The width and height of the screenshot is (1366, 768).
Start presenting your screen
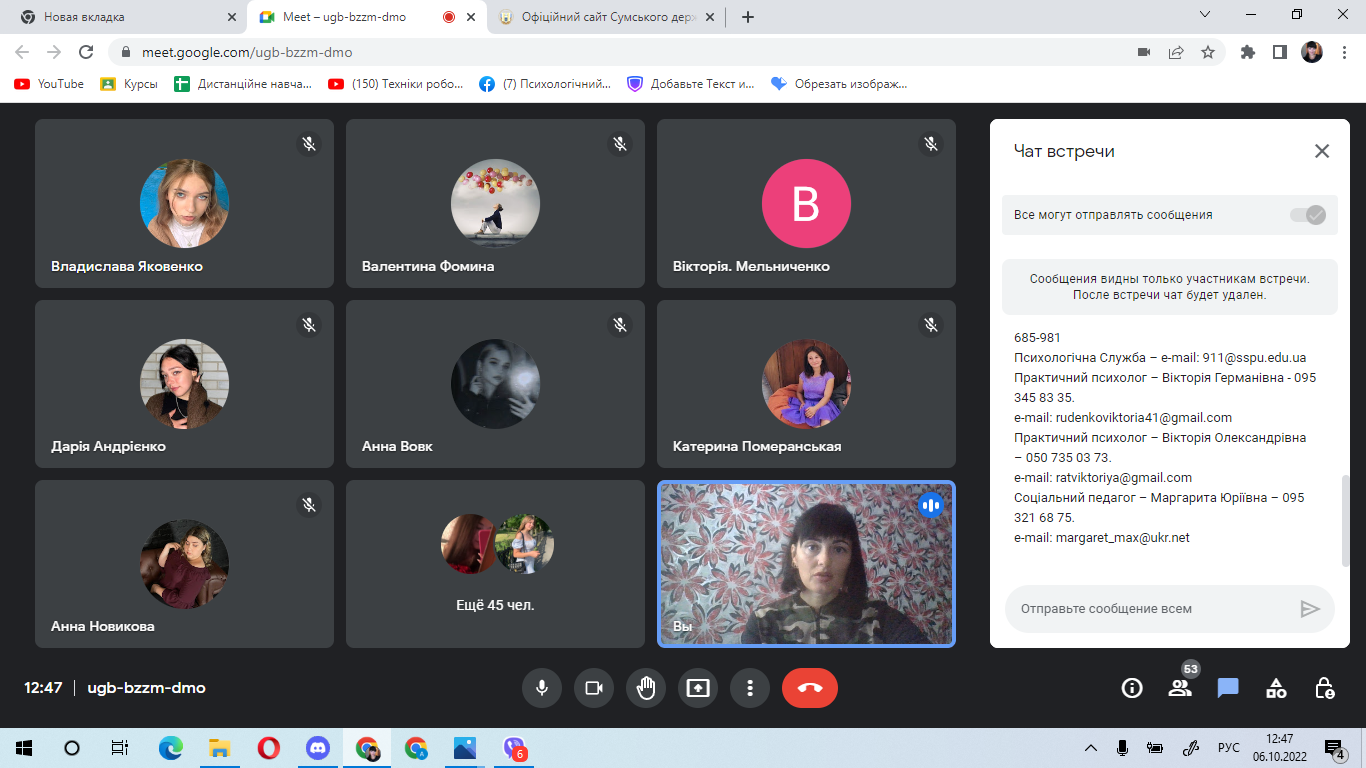point(698,688)
